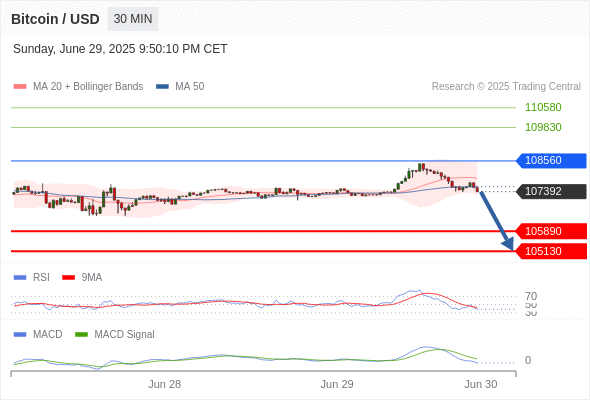Screen dimensions: 590x400
Task: Click the Jun 30 date axis label
Action: pyautogui.click(x=481, y=384)
